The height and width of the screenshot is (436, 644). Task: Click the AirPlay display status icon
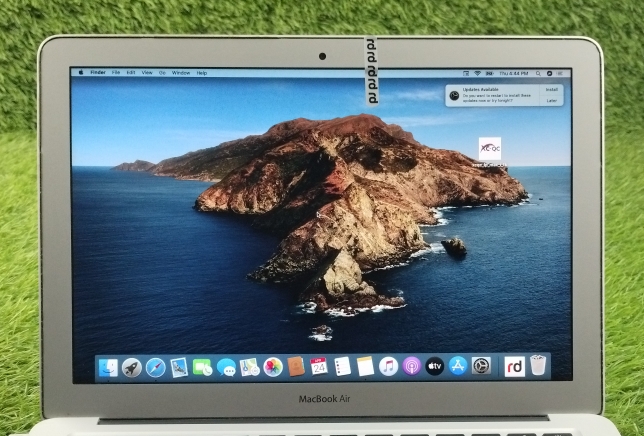[x=466, y=73]
